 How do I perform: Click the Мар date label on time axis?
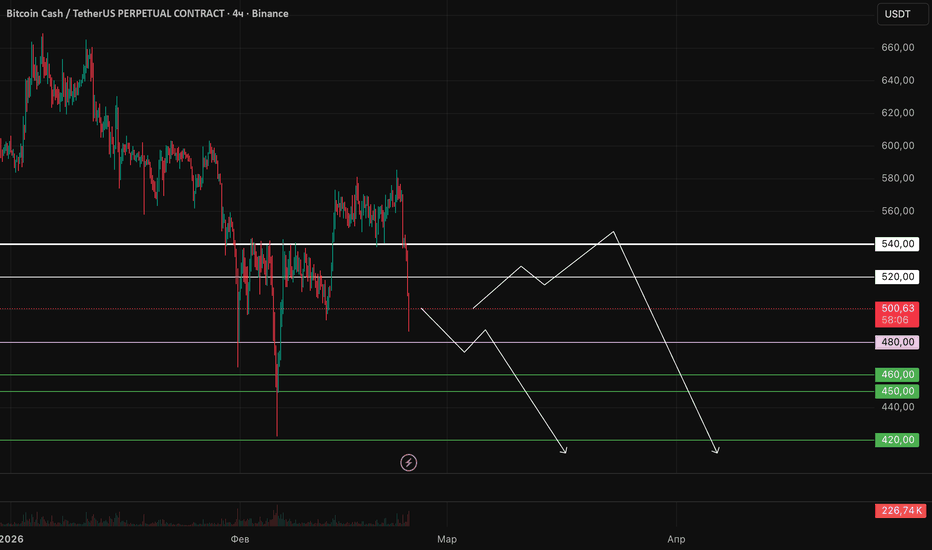[447, 539]
